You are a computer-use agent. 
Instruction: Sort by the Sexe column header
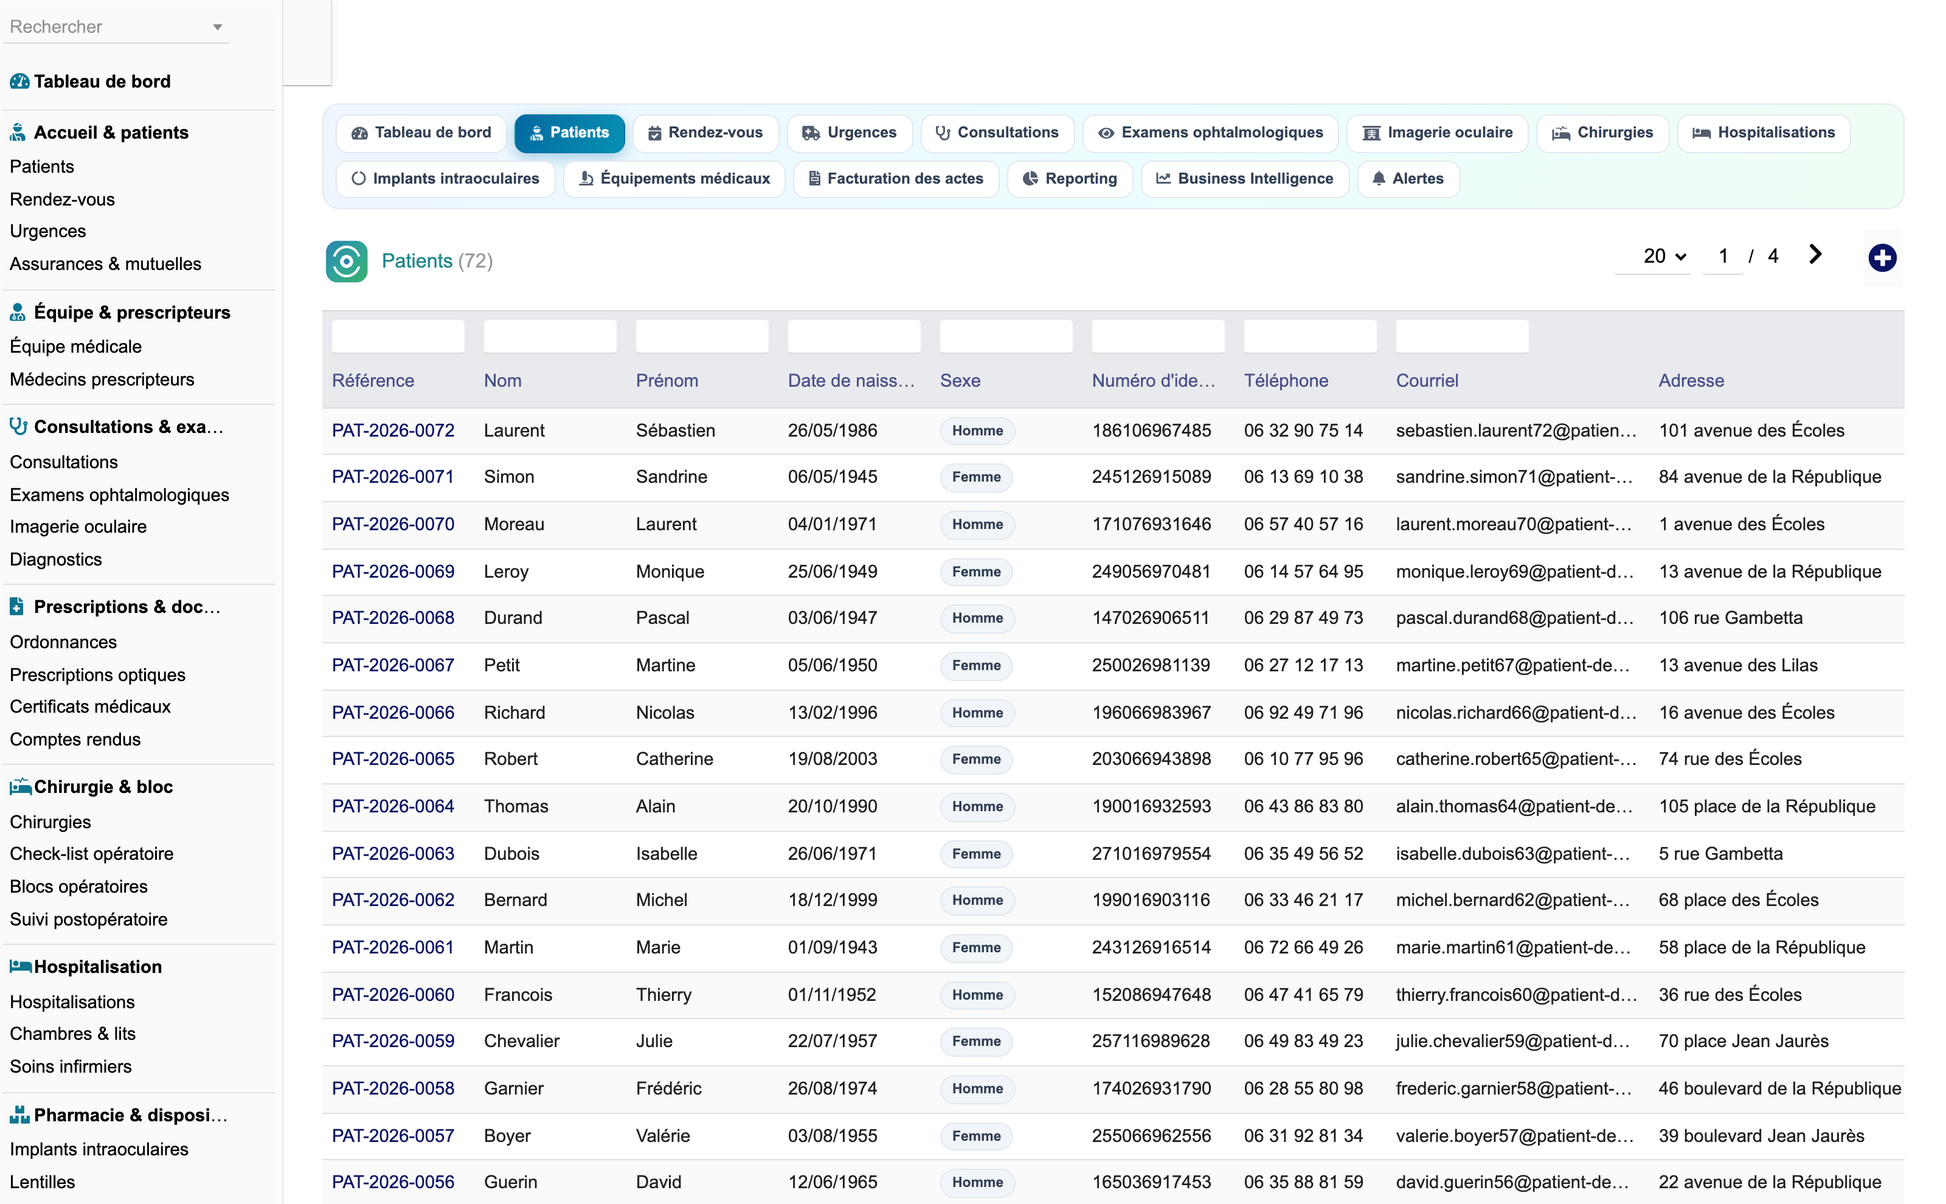[x=960, y=381]
